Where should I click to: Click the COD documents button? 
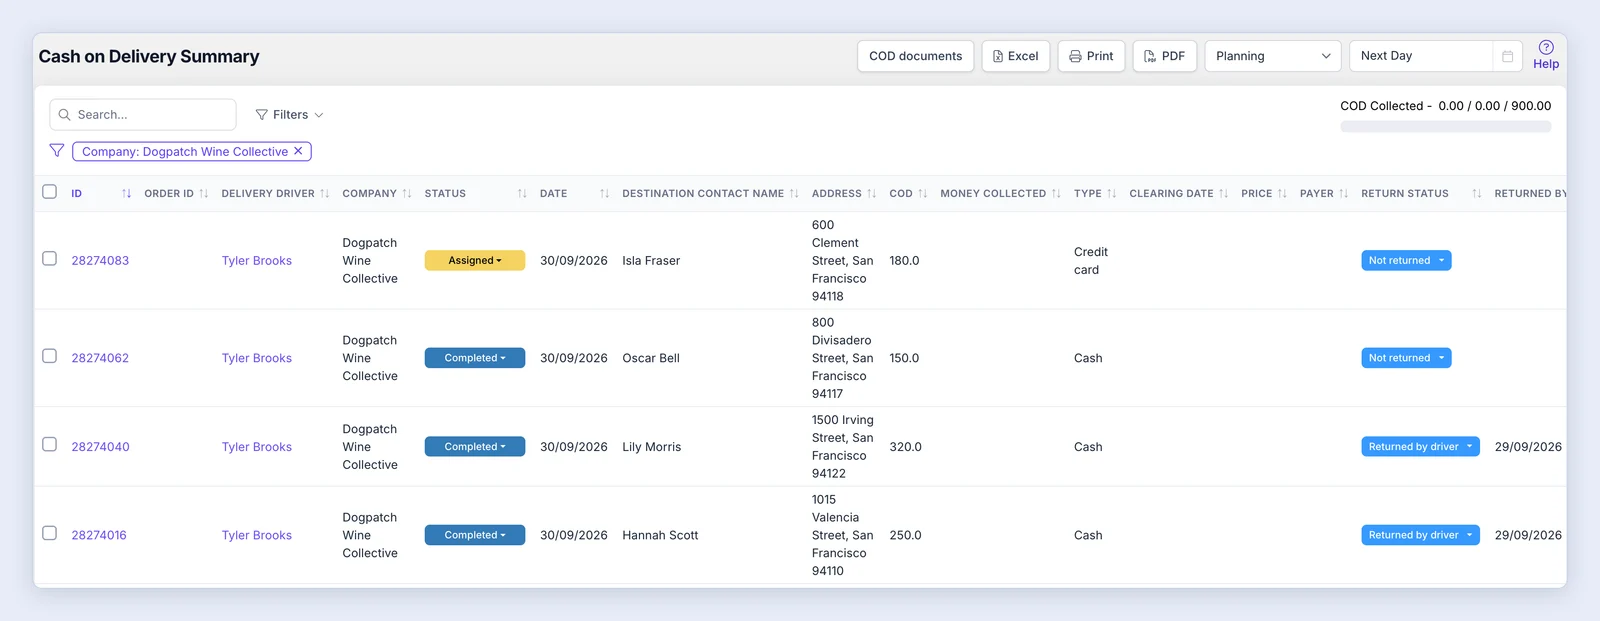tap(916, 56)
